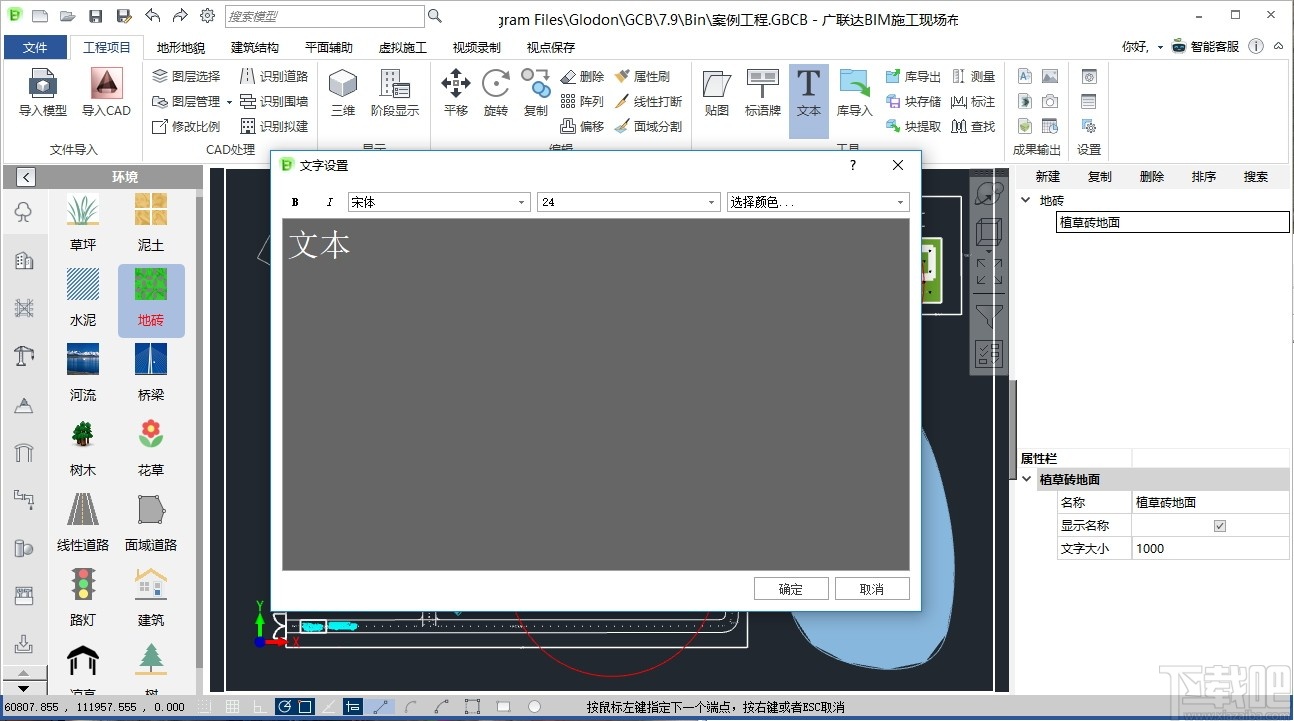The width and height of the screenshot is (1294, 721).
Task: Toggle the circle drawing mode in status bar
Action: pyautogui.click(x=534, y=707)
